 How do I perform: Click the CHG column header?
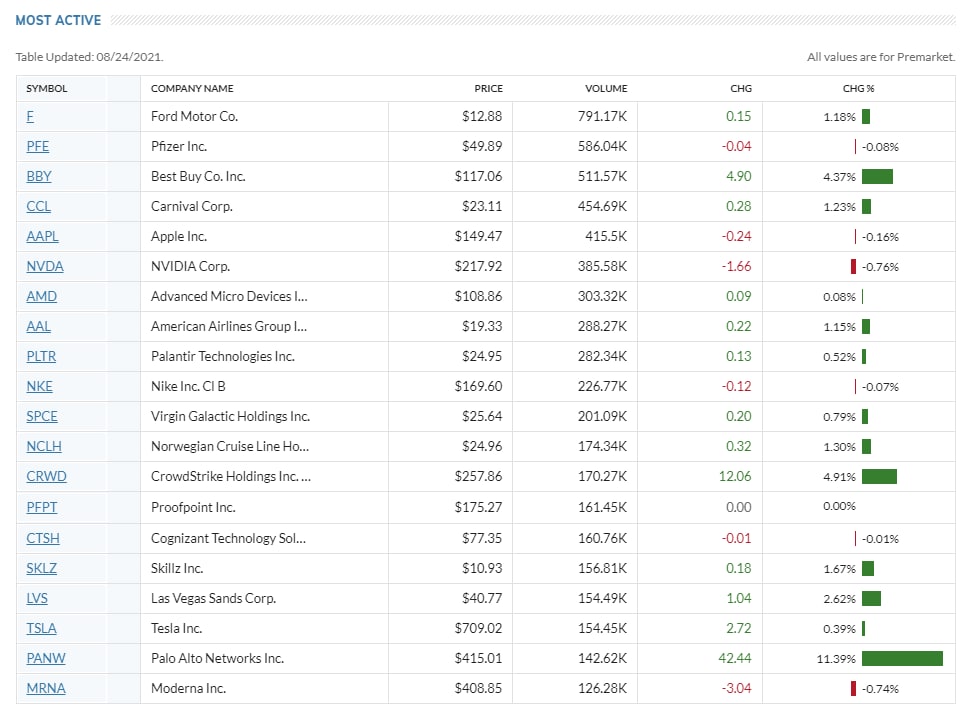pyautogui.click(x=741, y=89)
